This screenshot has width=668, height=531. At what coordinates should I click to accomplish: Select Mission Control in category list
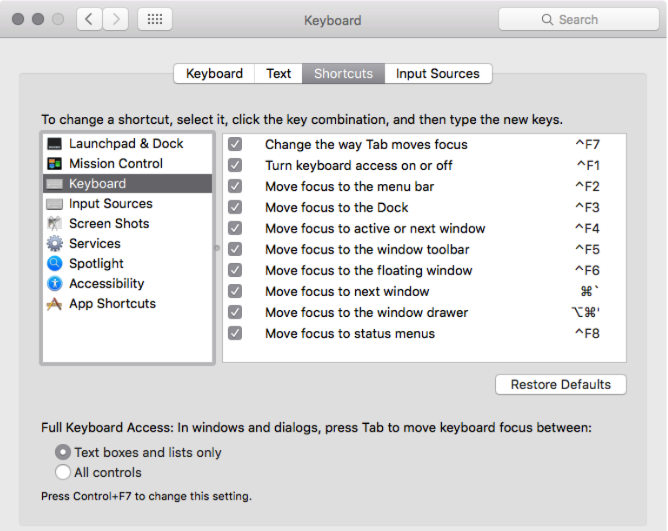pos(127,164)
